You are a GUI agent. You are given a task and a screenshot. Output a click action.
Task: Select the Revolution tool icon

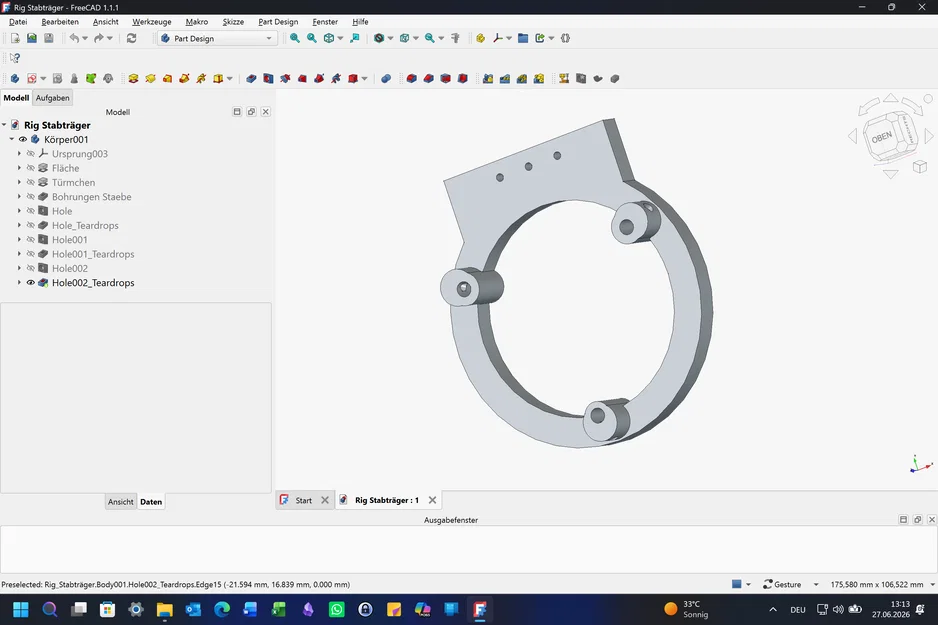pyautogui.click(x=150, y=78)
